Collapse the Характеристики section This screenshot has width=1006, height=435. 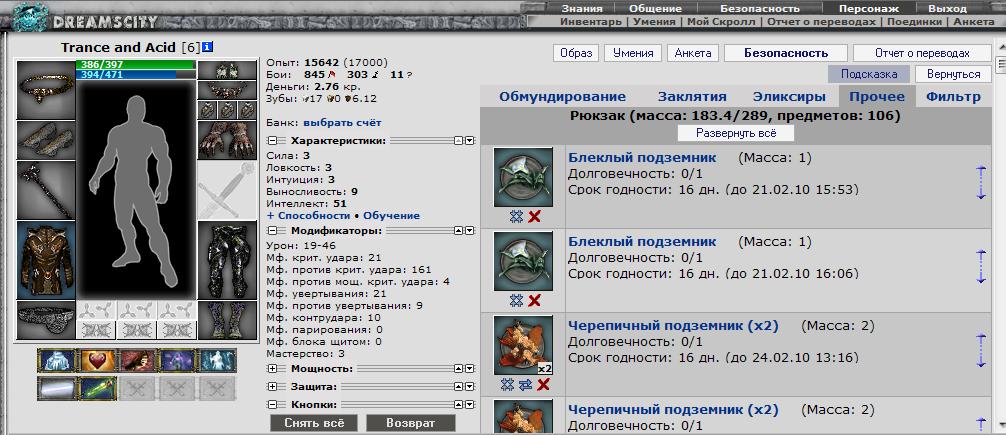click(x=272, y=141)
